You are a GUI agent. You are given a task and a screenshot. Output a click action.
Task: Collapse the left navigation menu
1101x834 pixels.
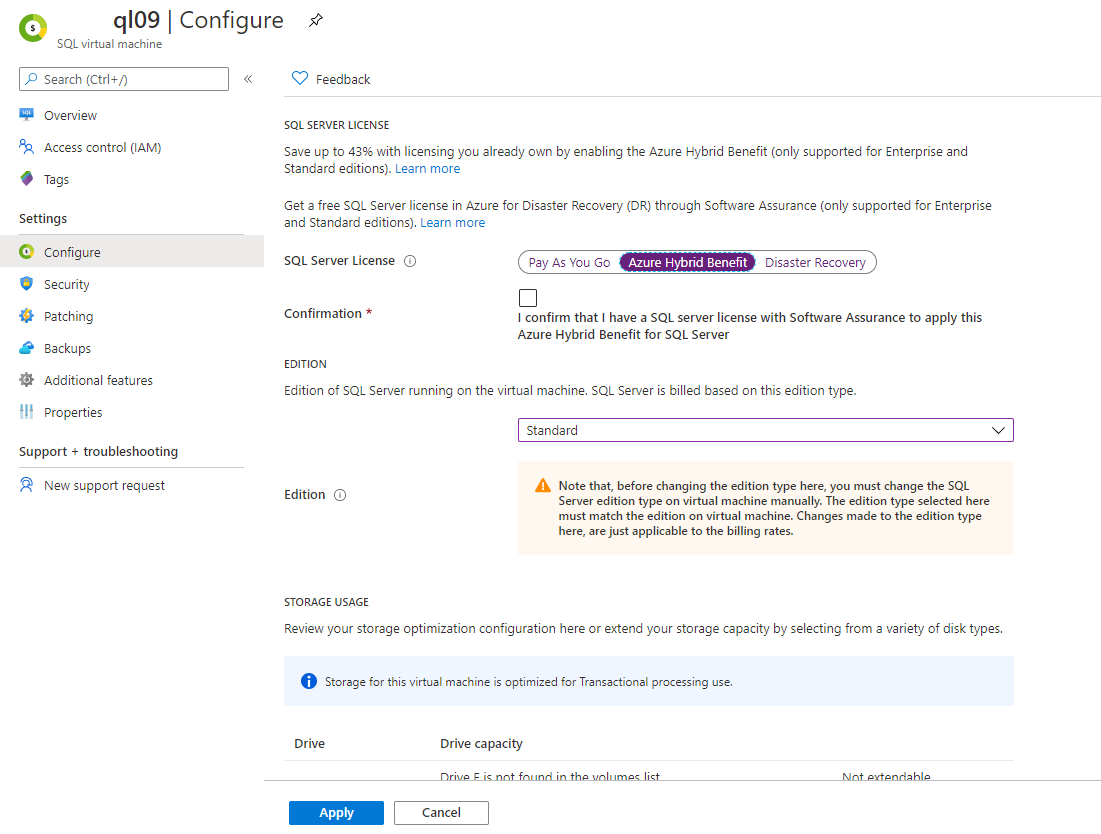pos(248,79)
